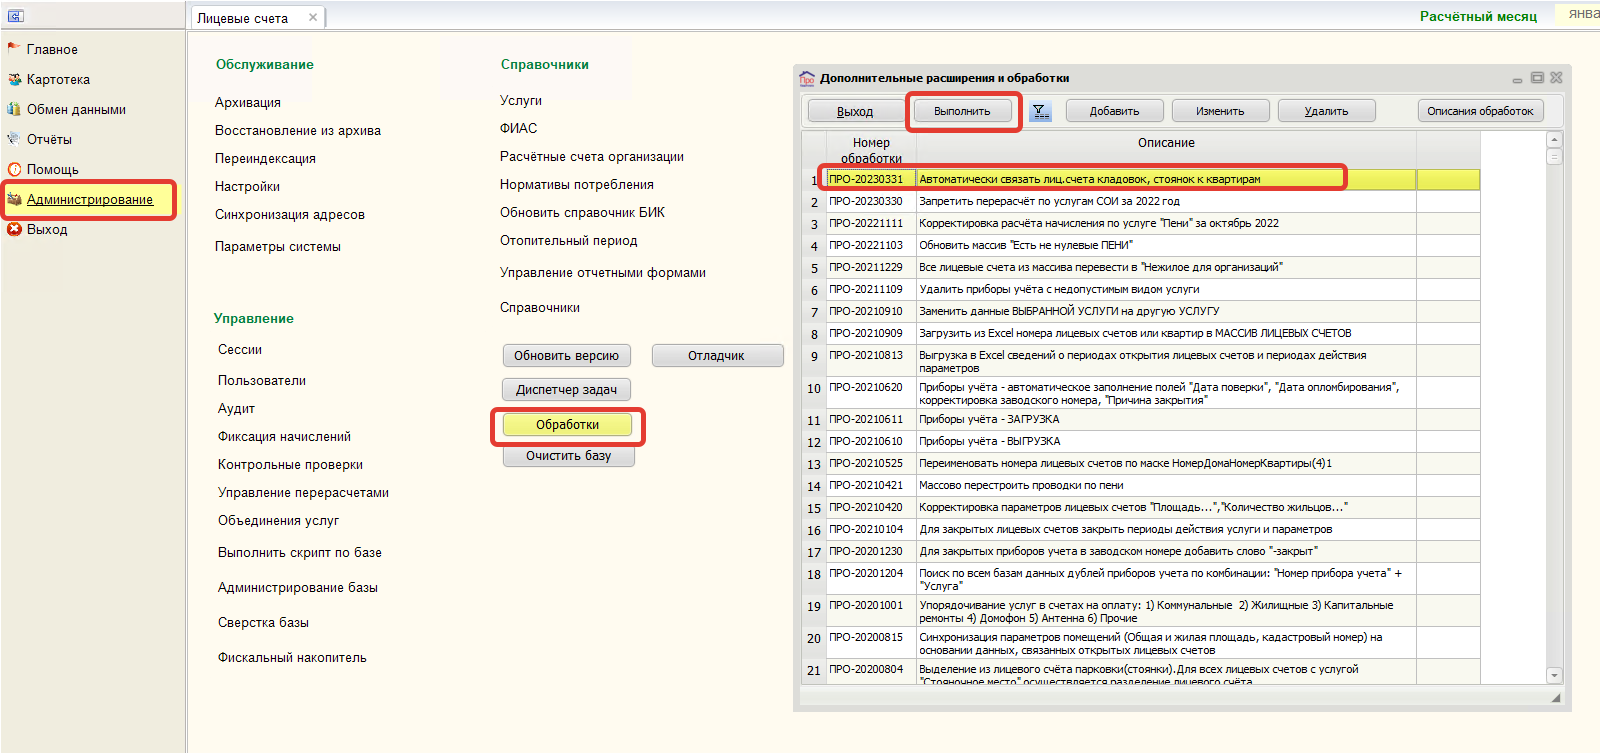The image size is (1600, 753).
Task: Open the Обмен данными section
Action: coord(76,109)
